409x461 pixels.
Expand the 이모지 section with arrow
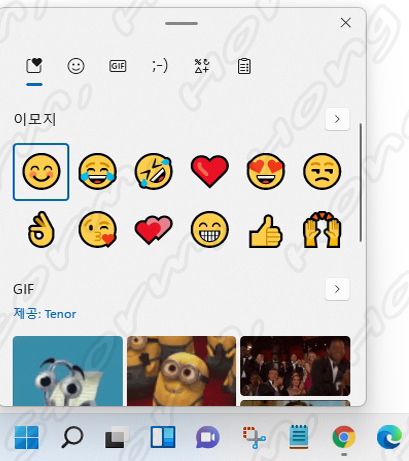337,119
